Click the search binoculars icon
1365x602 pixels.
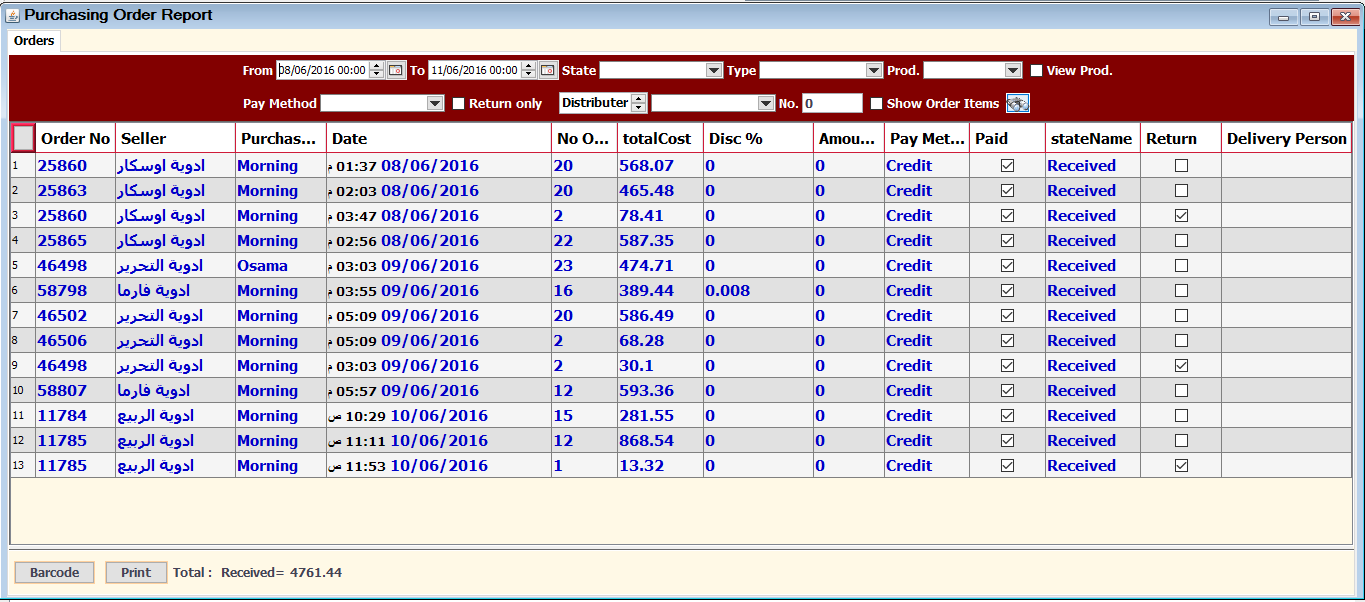(1018, 103)
